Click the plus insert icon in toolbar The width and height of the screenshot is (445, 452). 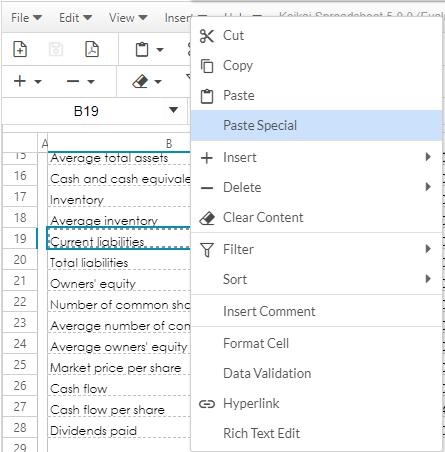[20, 81]
